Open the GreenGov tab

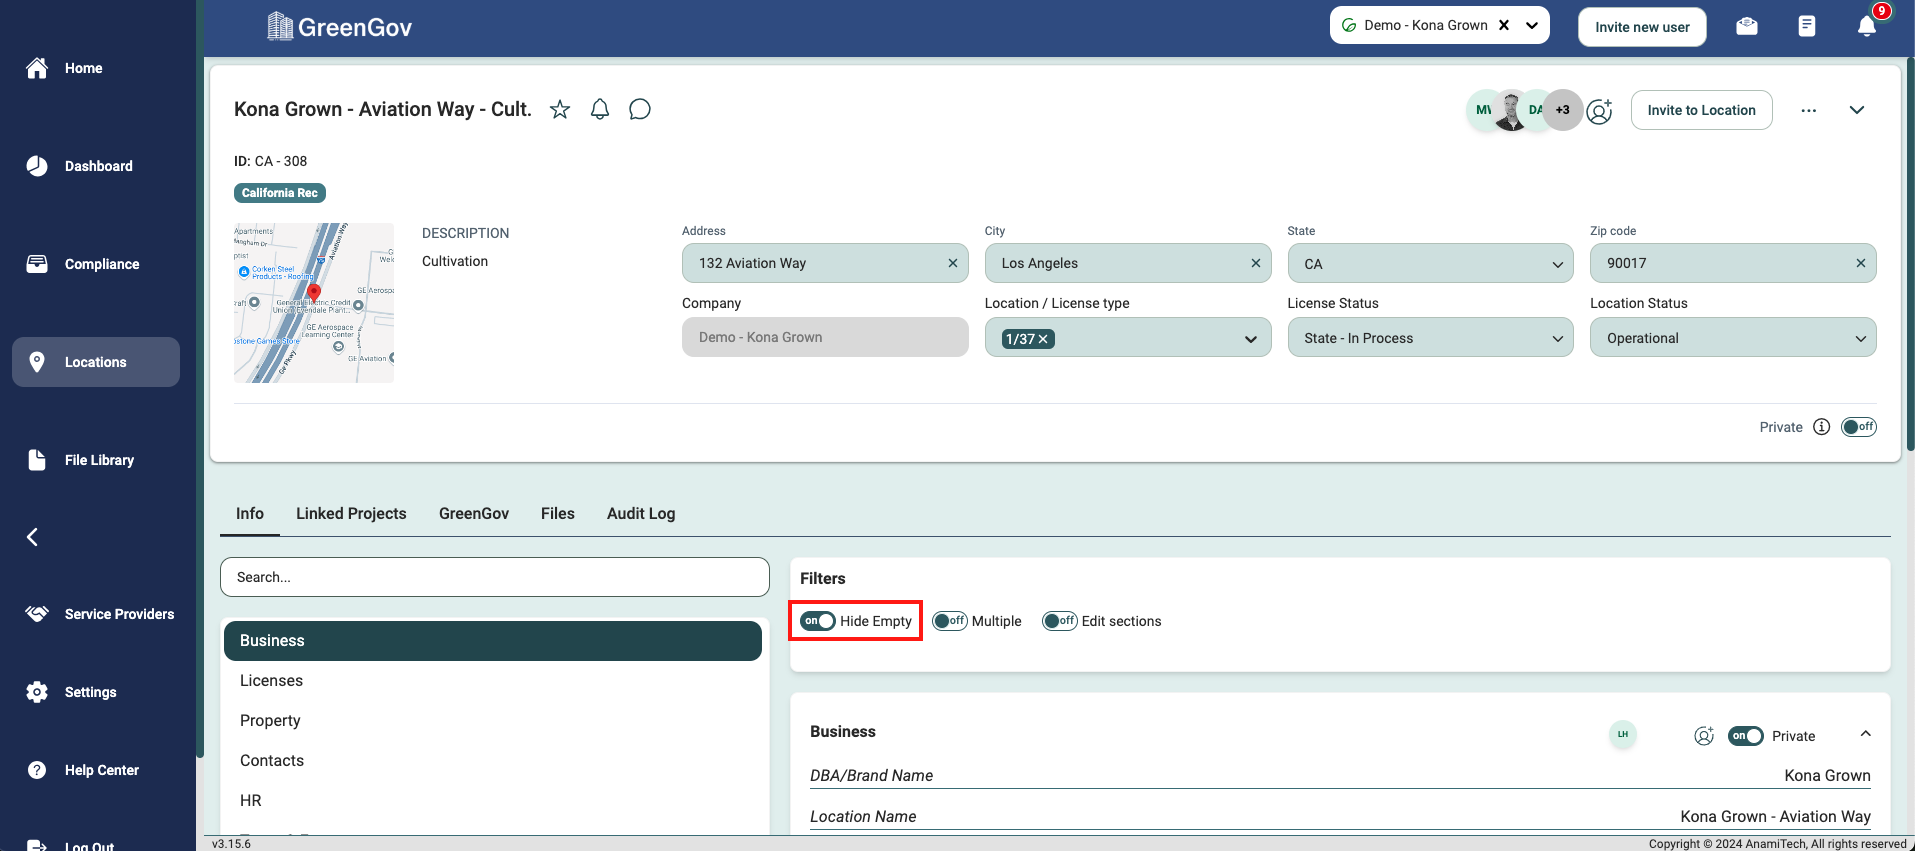(x=474, y=513)
